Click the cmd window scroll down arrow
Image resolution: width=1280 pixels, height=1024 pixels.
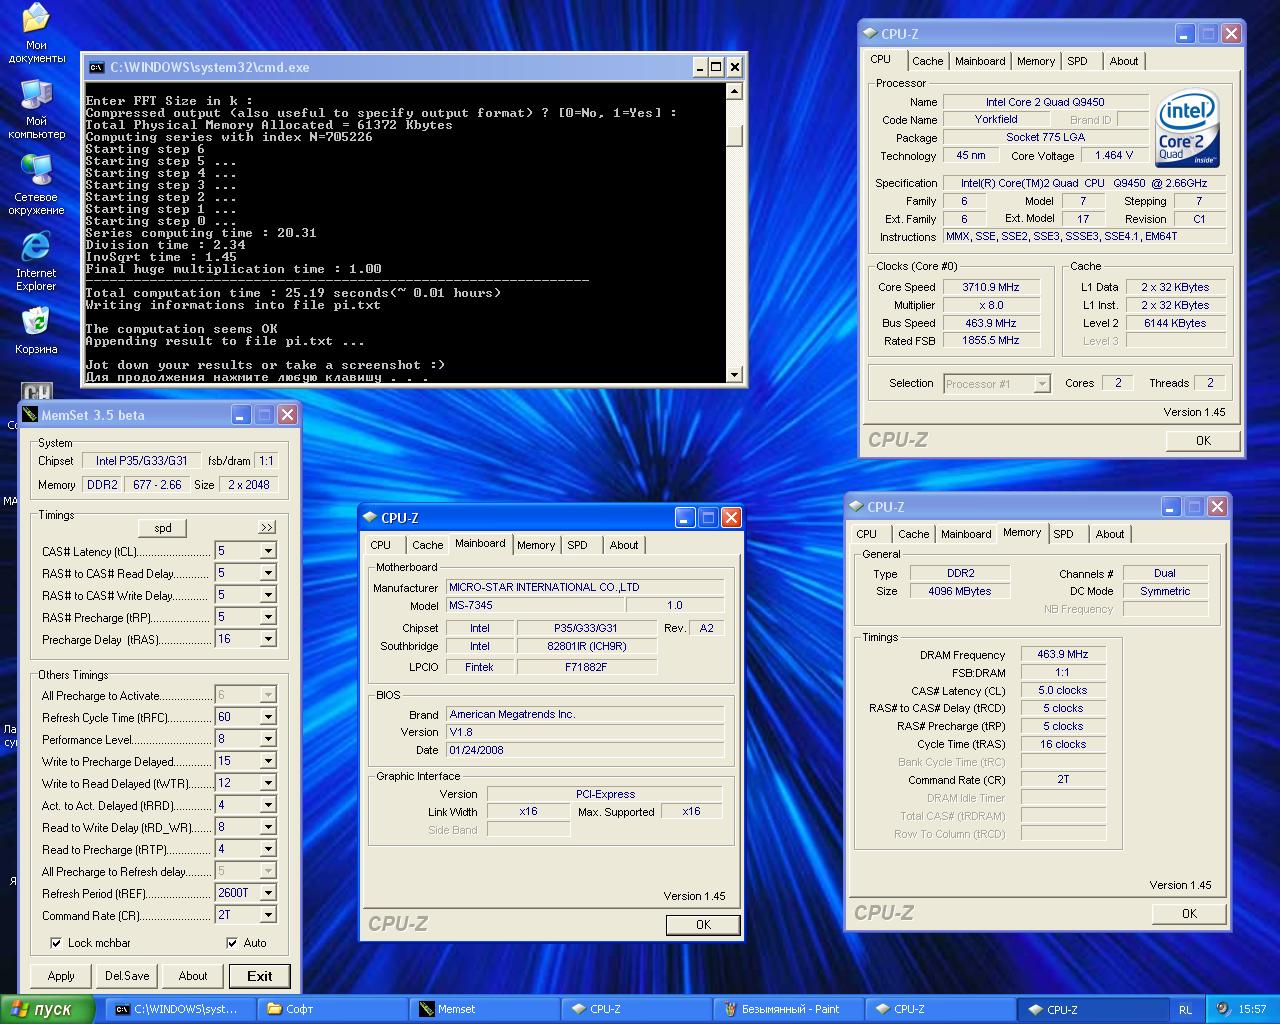tap(735, 375)
